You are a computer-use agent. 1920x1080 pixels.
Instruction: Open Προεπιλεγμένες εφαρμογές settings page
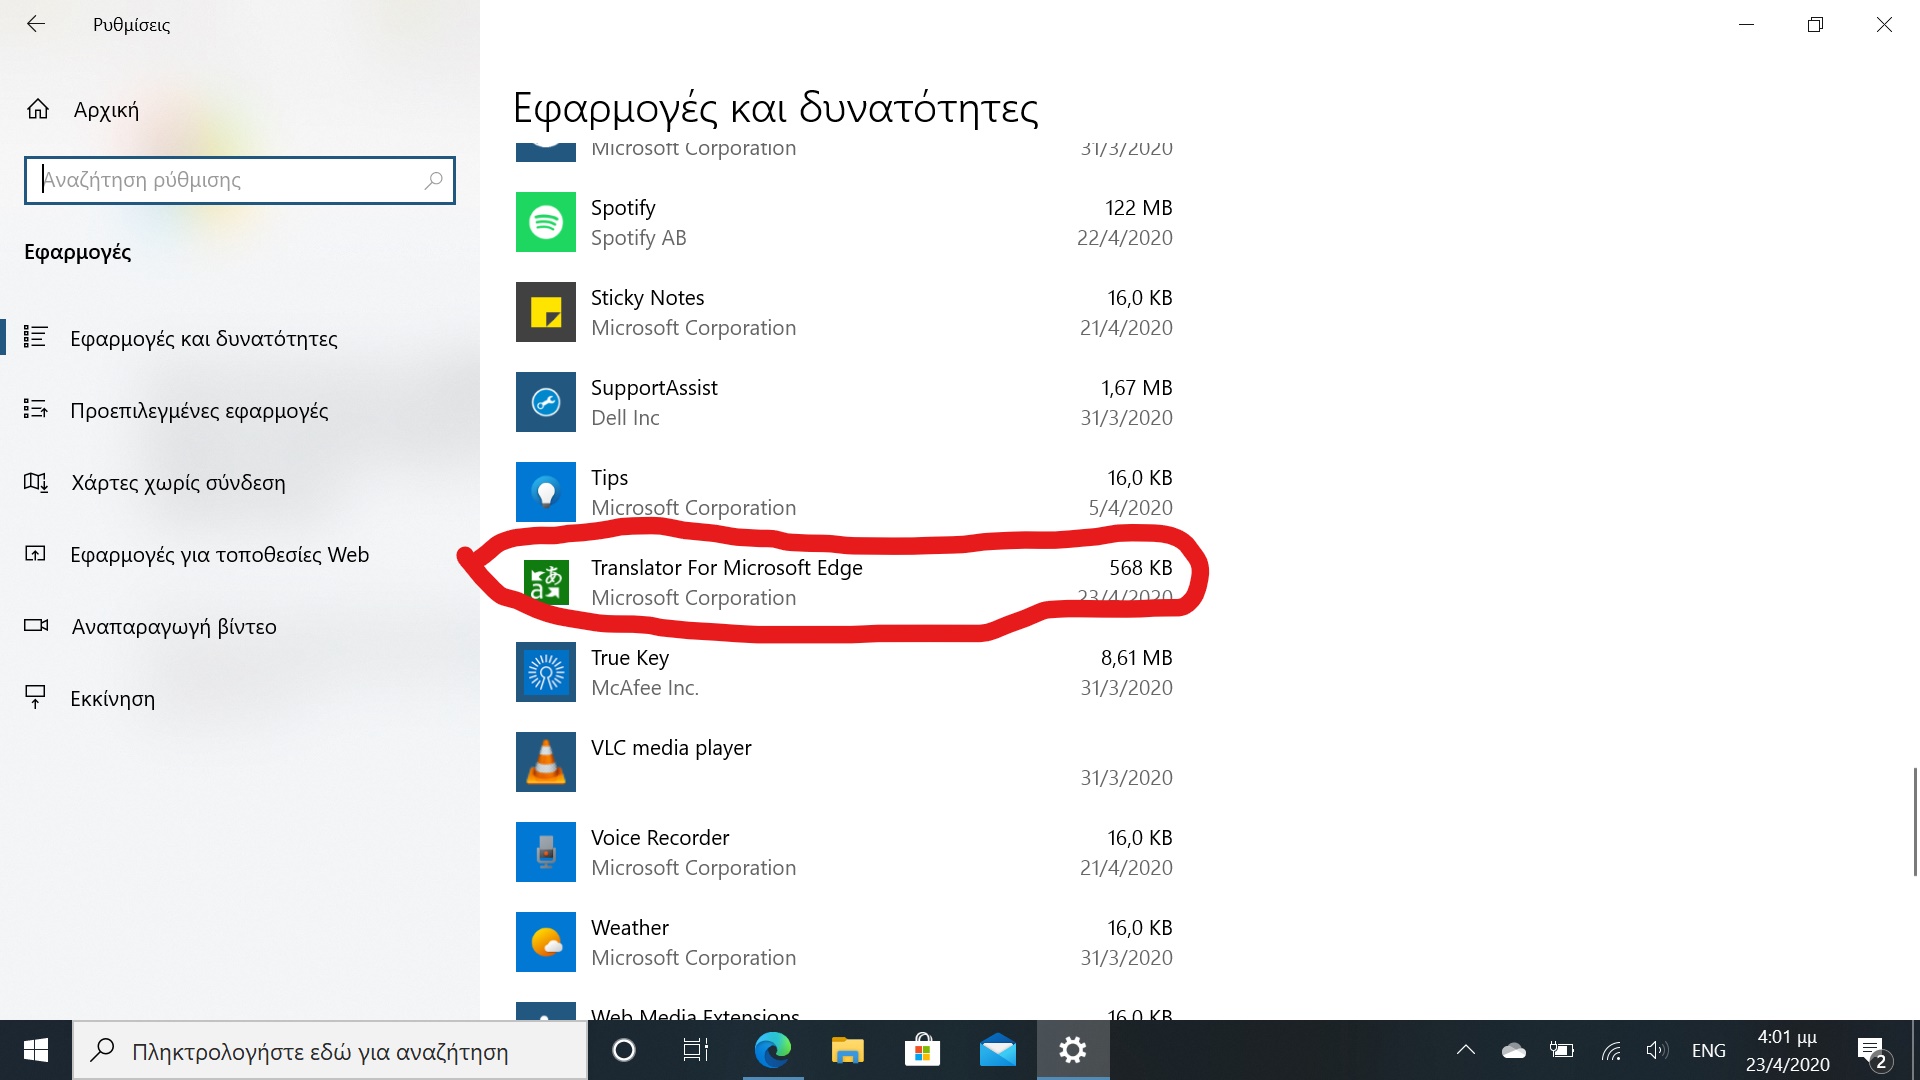[199, 410]
